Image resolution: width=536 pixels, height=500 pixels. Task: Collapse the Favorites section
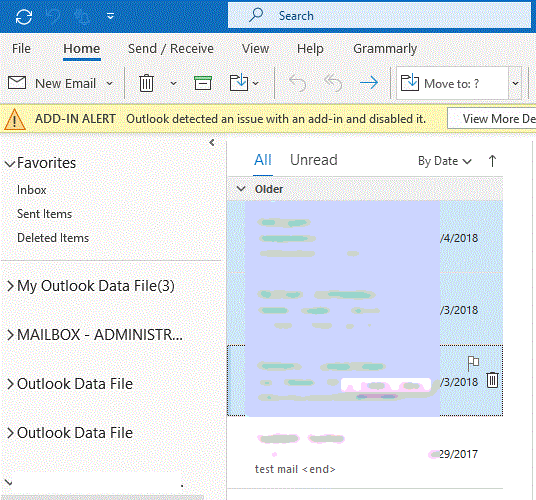click(10, 164)
